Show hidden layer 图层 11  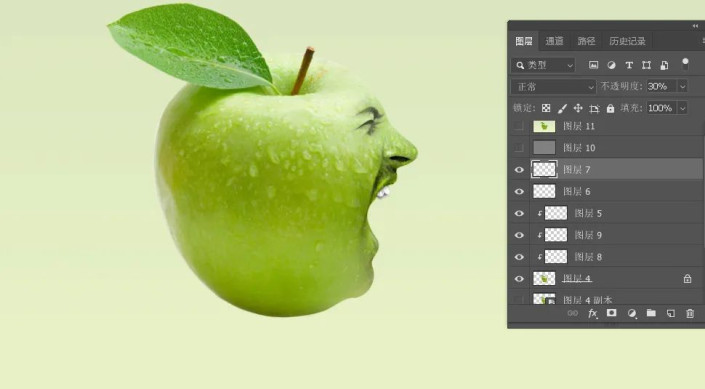519,126
